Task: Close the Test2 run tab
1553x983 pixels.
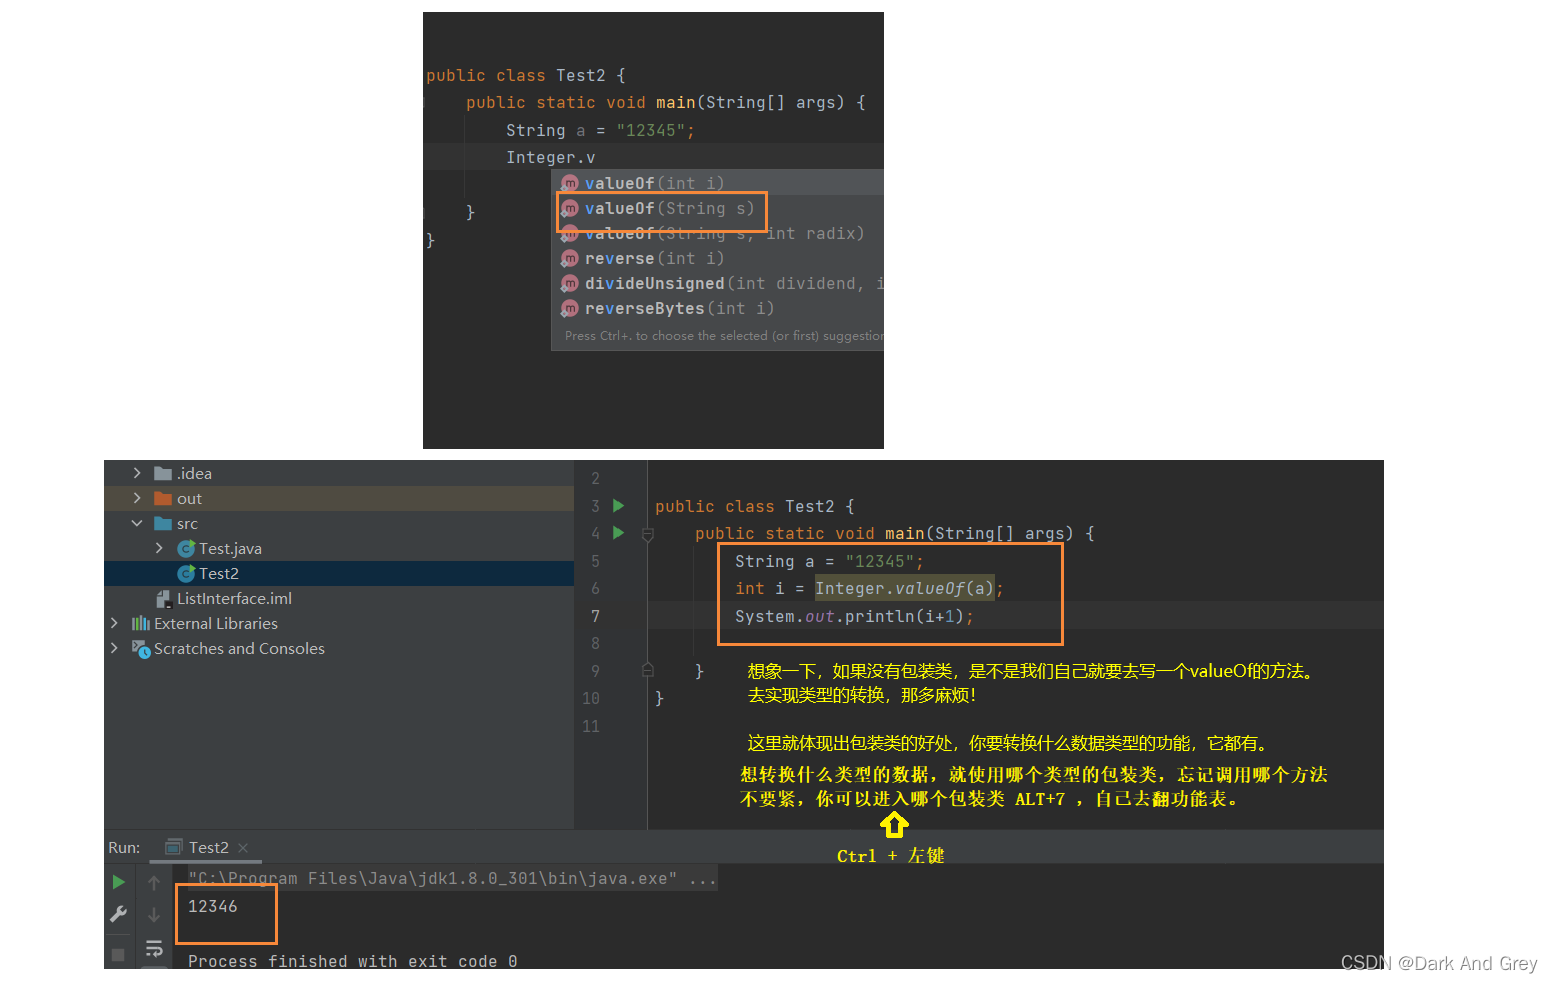Action: click(243, 848)
